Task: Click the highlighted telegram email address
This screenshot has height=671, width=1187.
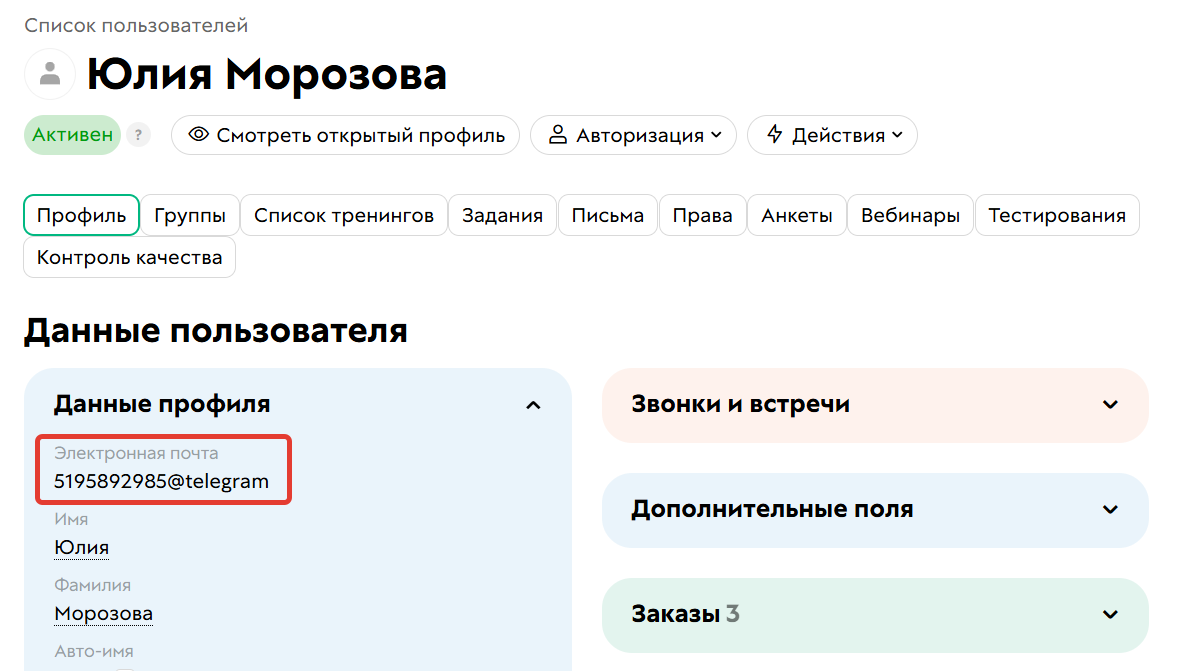Action: point(160,481)
